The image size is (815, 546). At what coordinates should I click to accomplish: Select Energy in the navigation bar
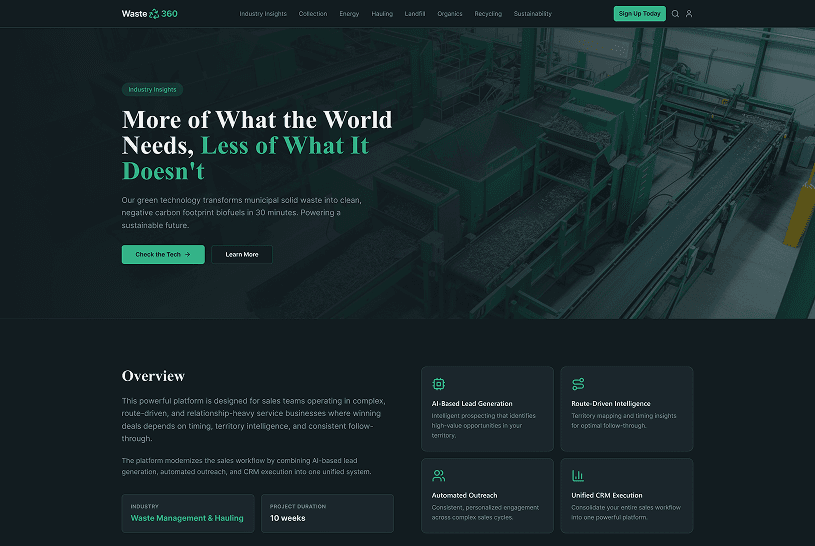[x=349, y=14]
